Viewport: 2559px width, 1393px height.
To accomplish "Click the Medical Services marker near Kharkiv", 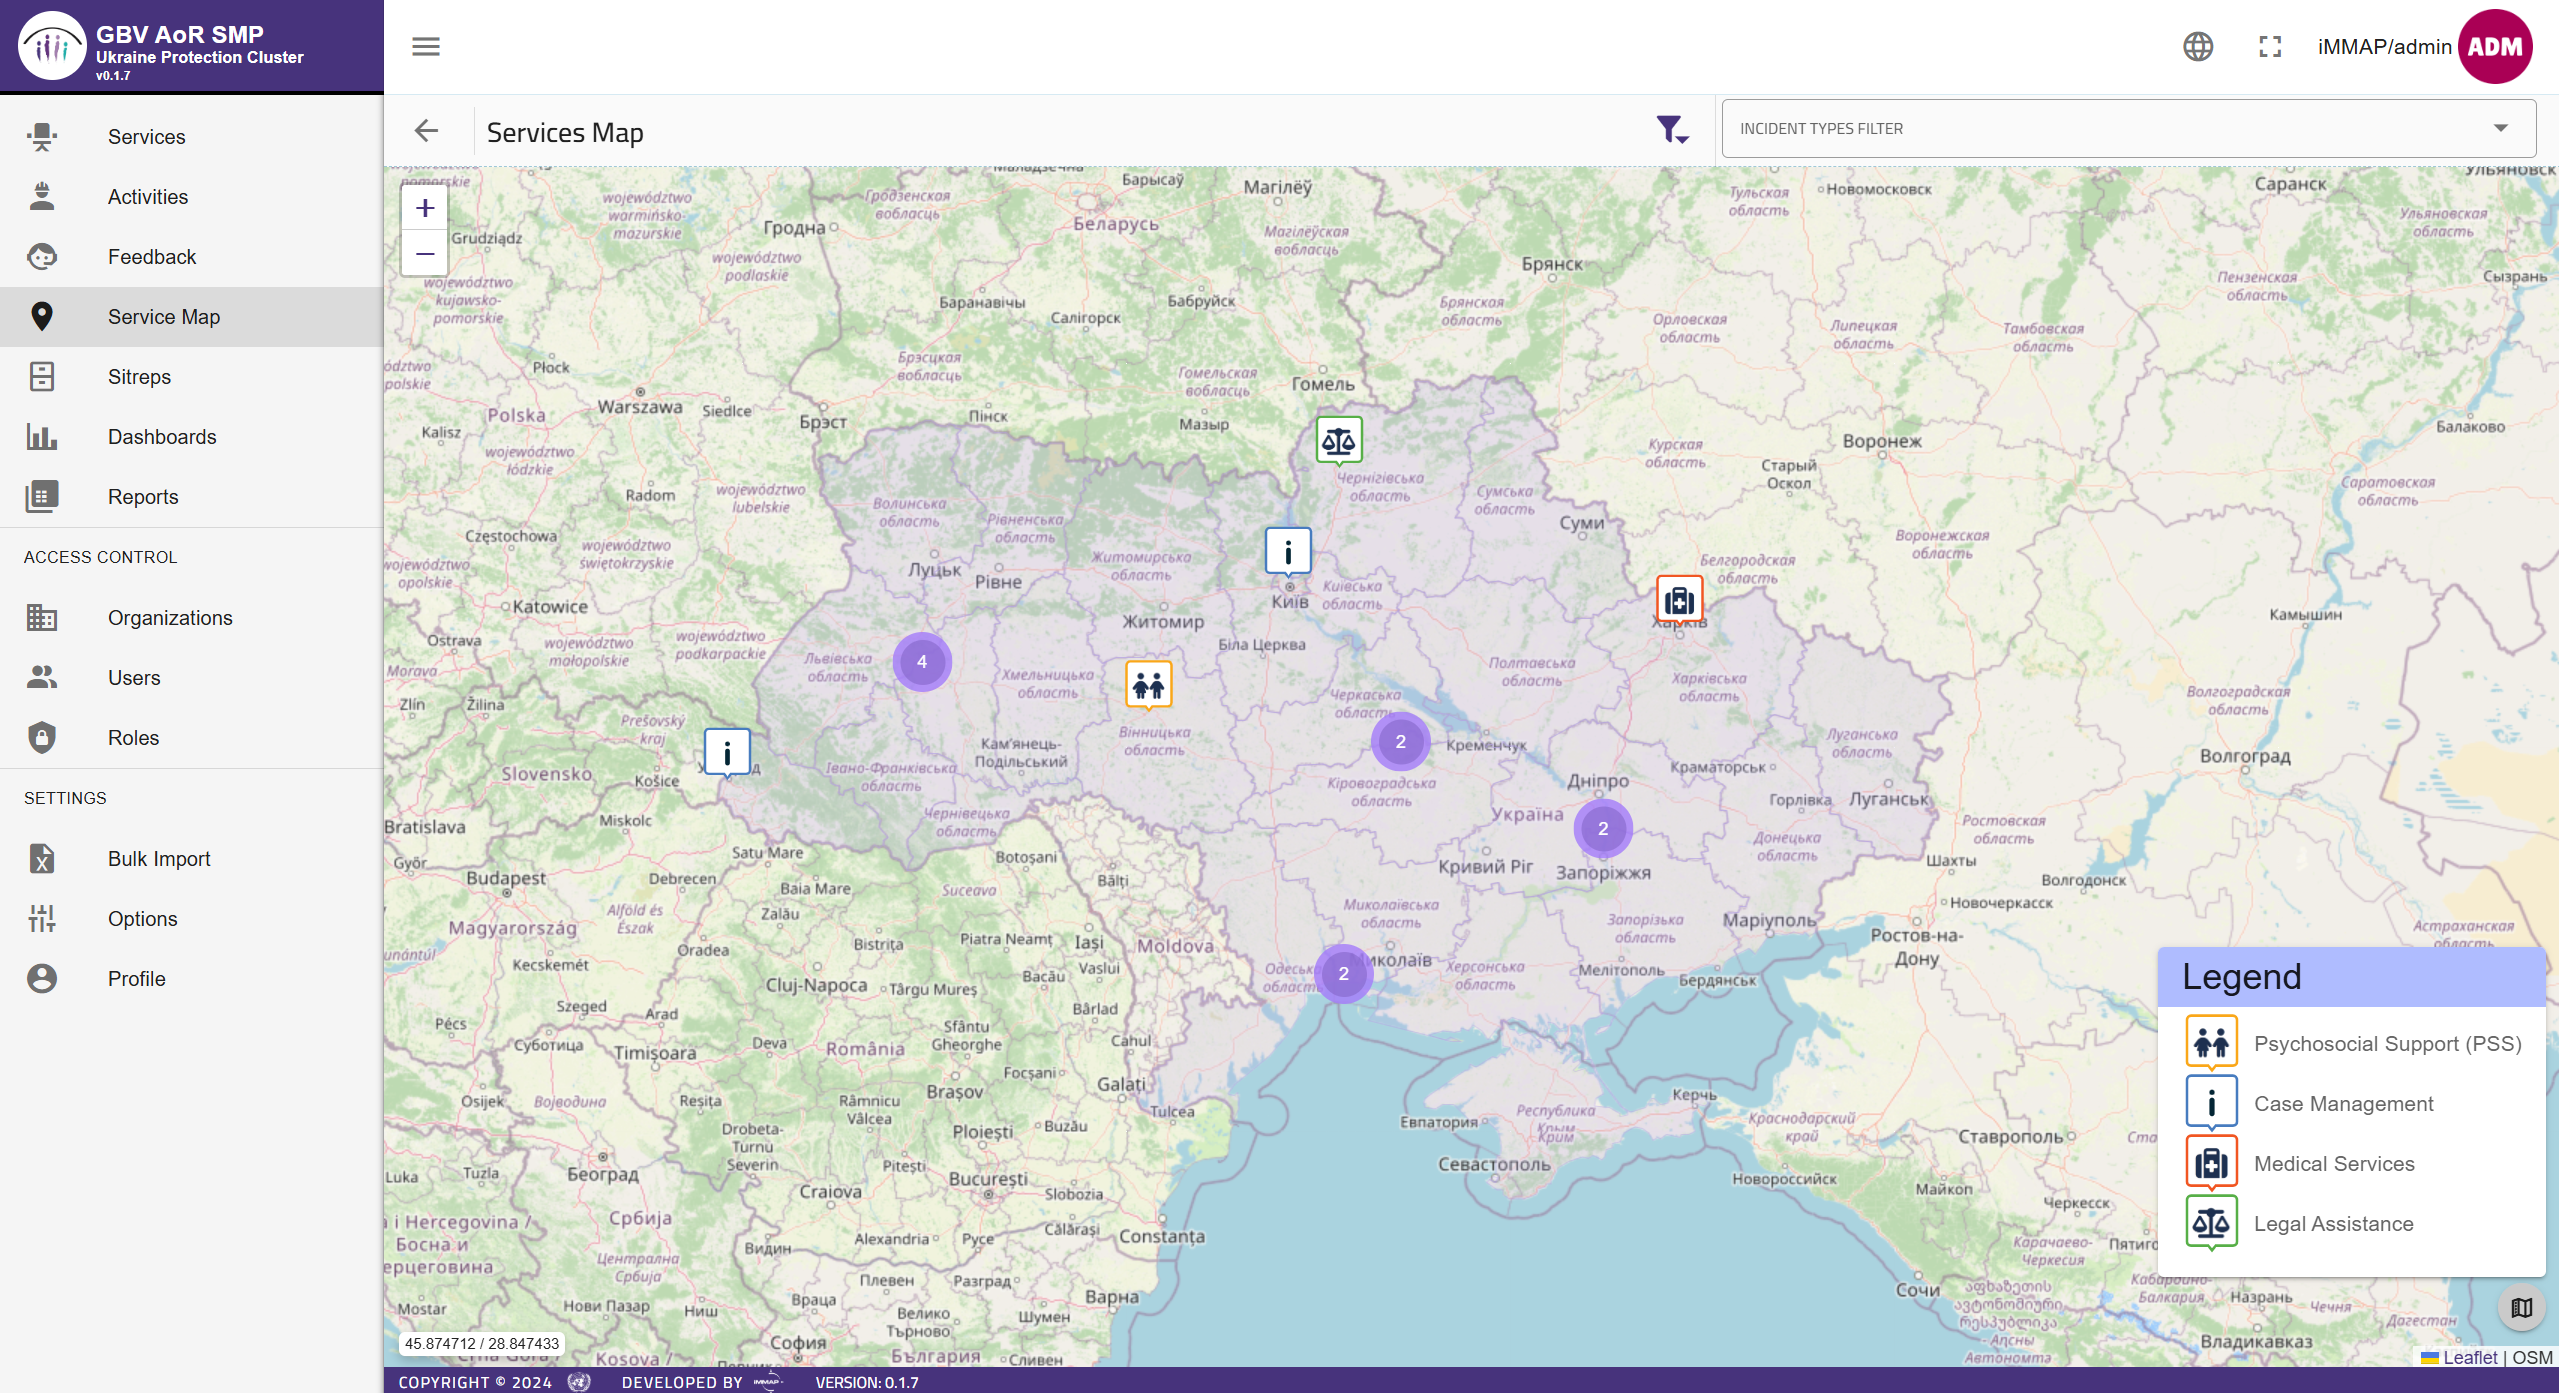I will tap(1677, 598).
